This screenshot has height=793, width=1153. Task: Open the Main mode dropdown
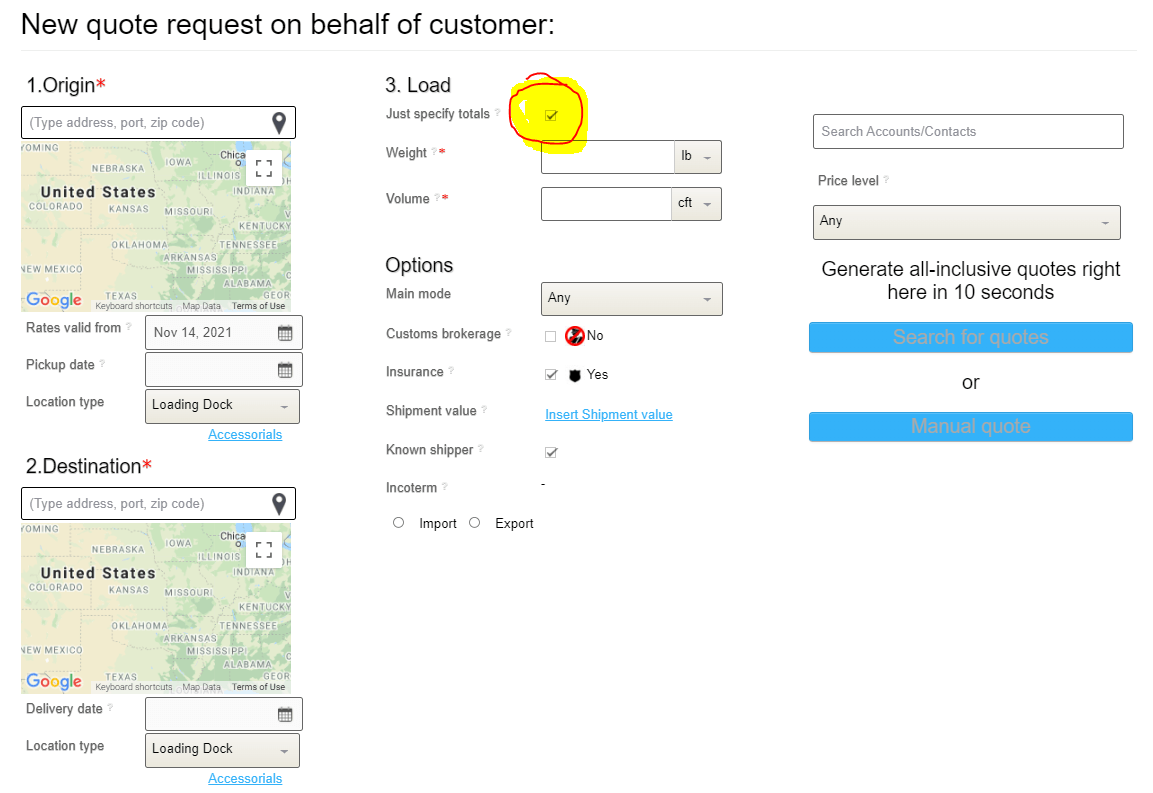(x=631, y=298)
